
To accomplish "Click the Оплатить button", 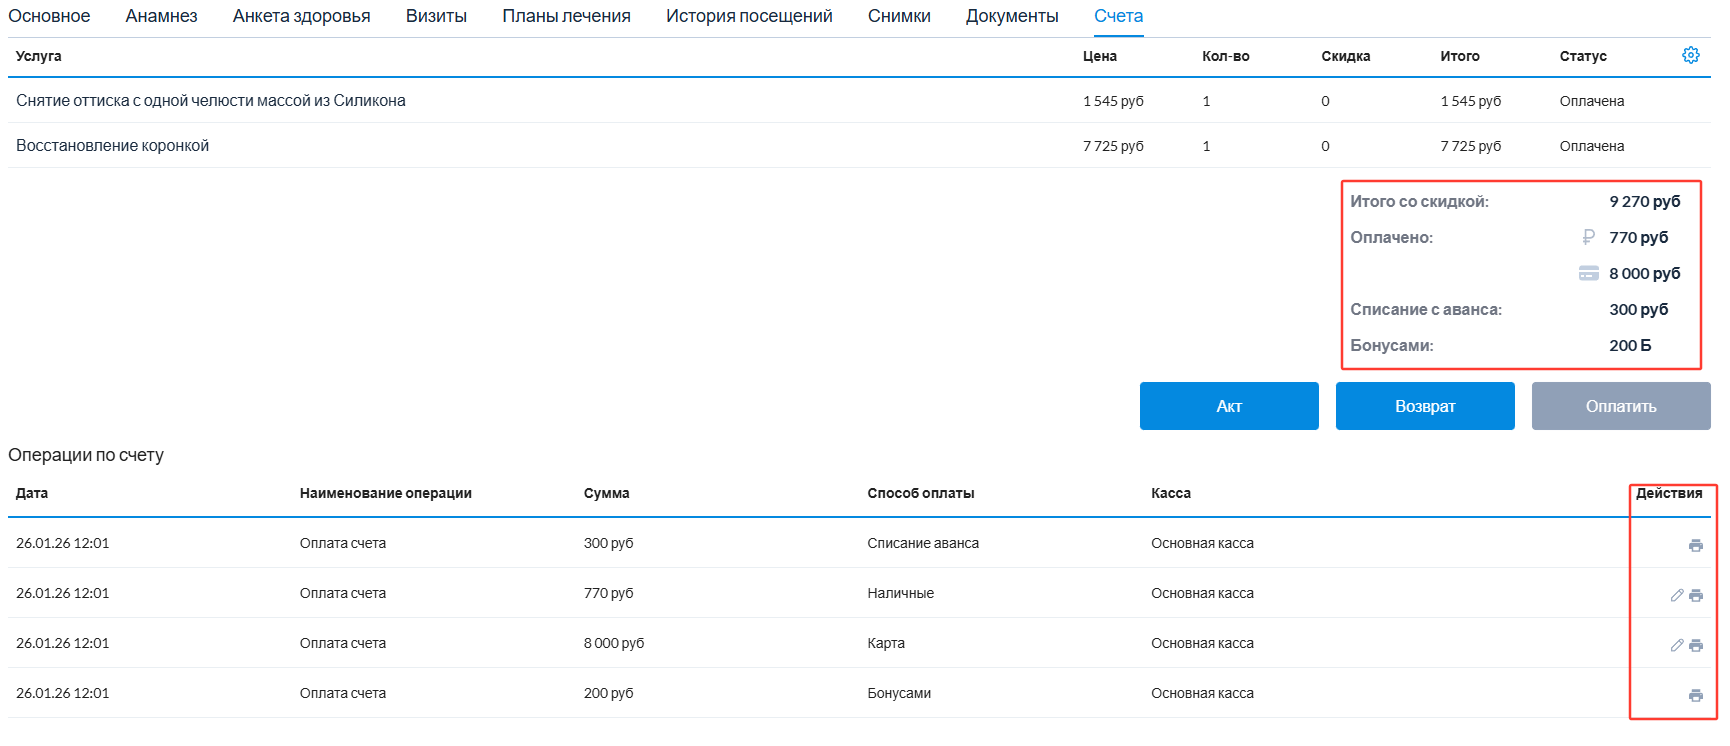I will pos(1621,406).
